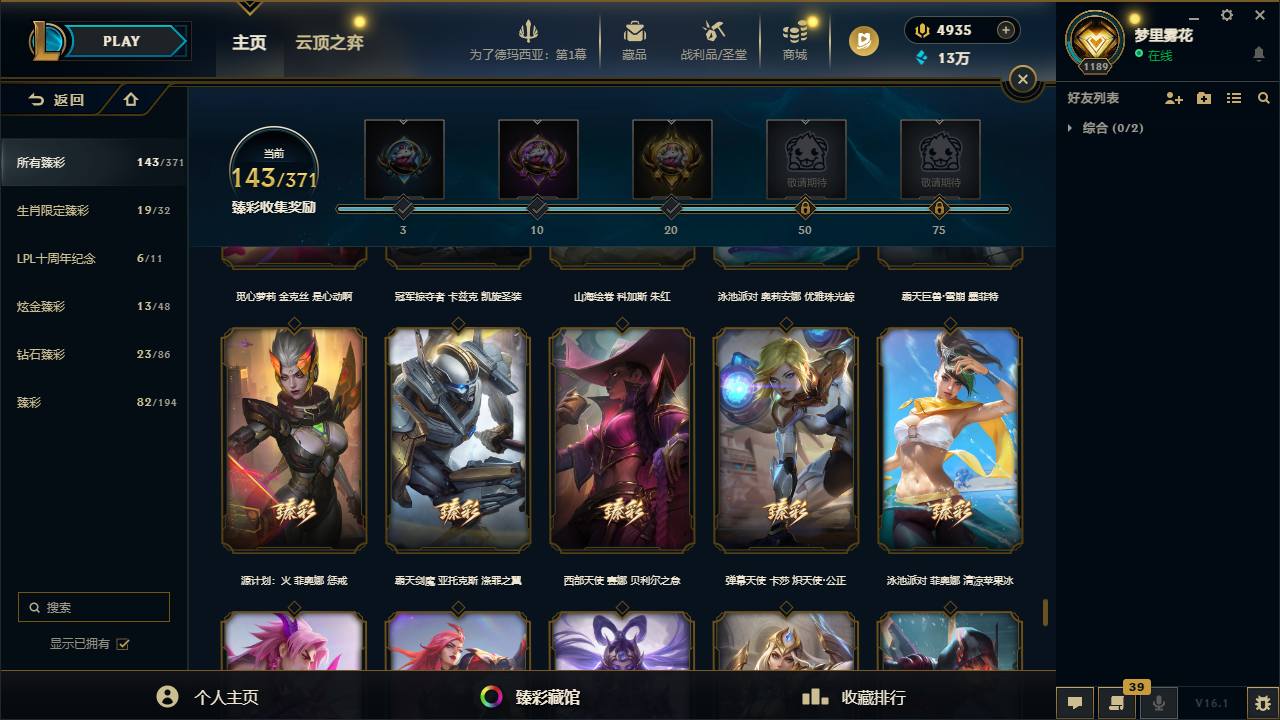Click the 50 milestone lock on progress bar
1280x720 pixels.
pyautogui.click(x=805, y=209)
